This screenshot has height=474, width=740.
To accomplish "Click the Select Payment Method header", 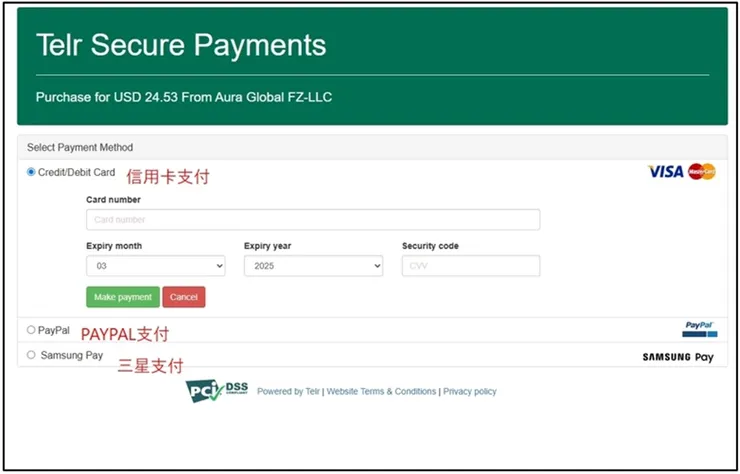I will (x=80, y=147).
